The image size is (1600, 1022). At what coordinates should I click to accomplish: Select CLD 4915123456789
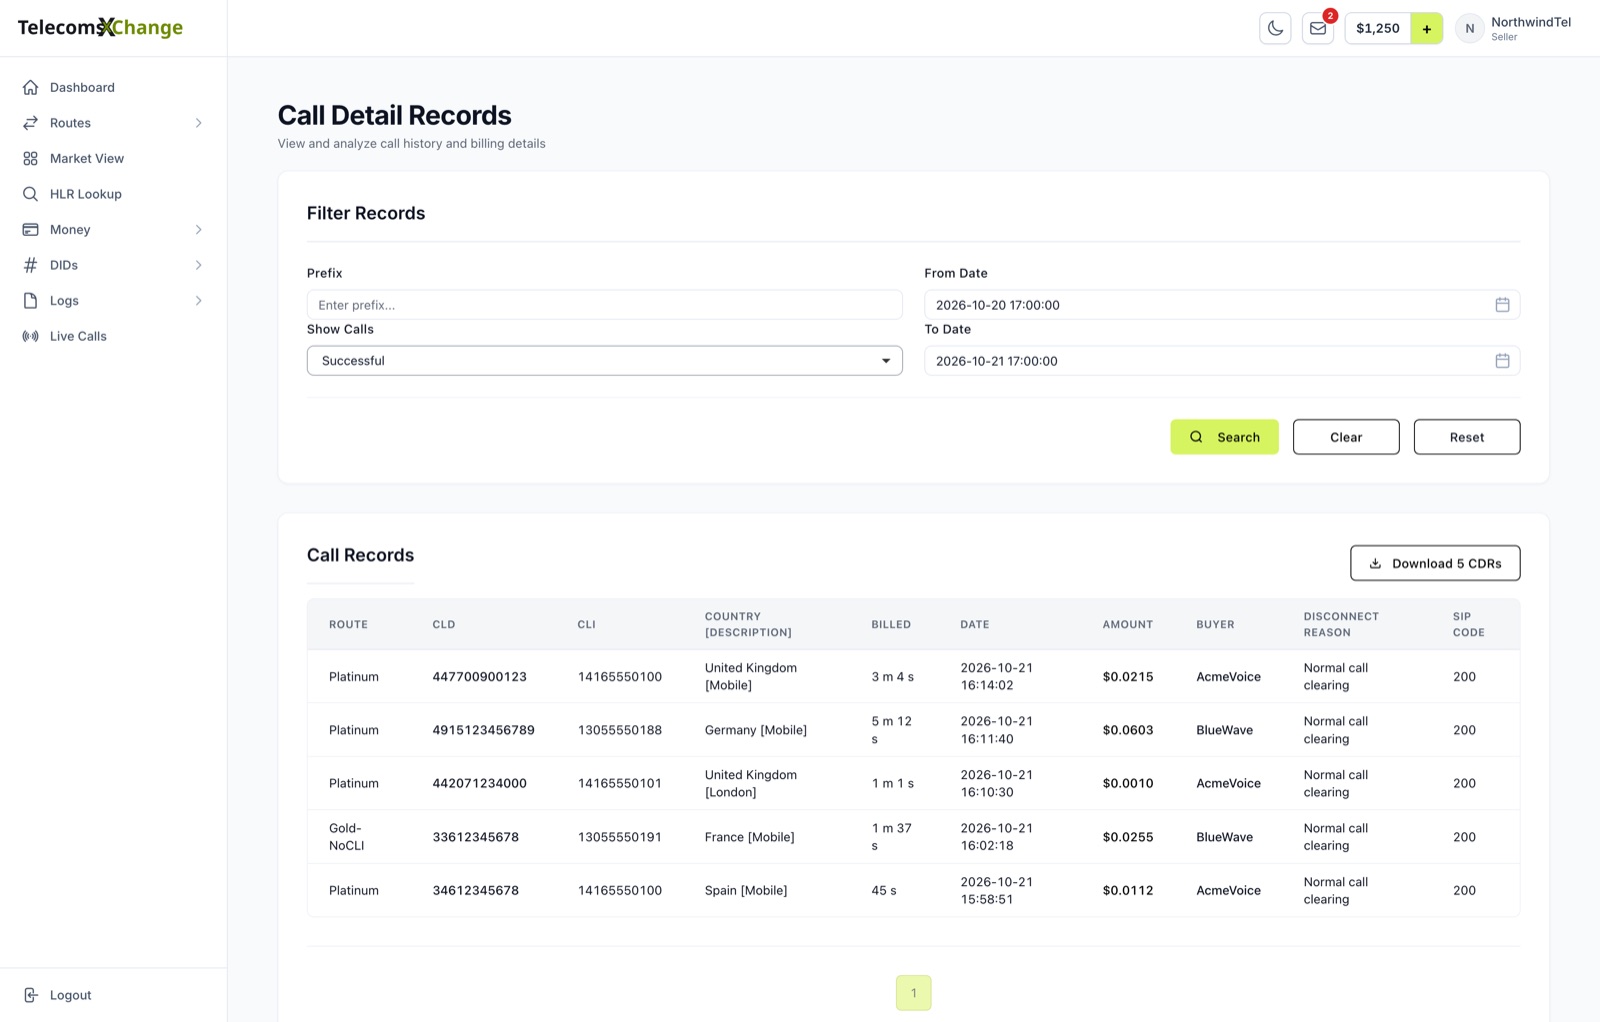pos(483,730)
